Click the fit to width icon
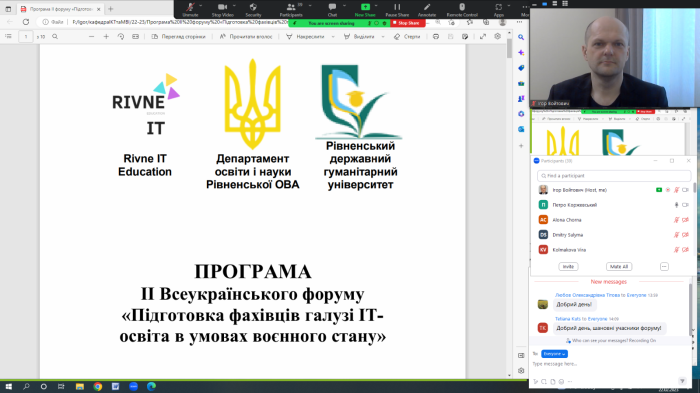700x393 pixels. click(x=135, y=37)
